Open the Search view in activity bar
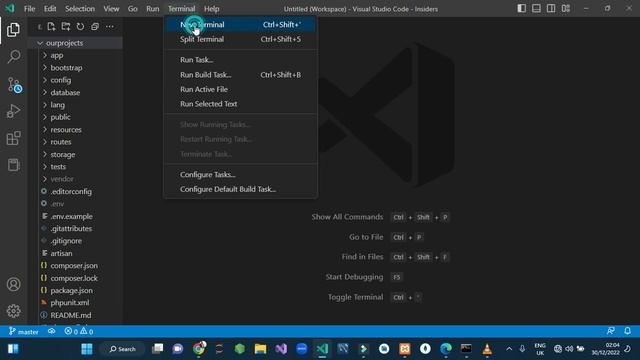 [13, 57]
